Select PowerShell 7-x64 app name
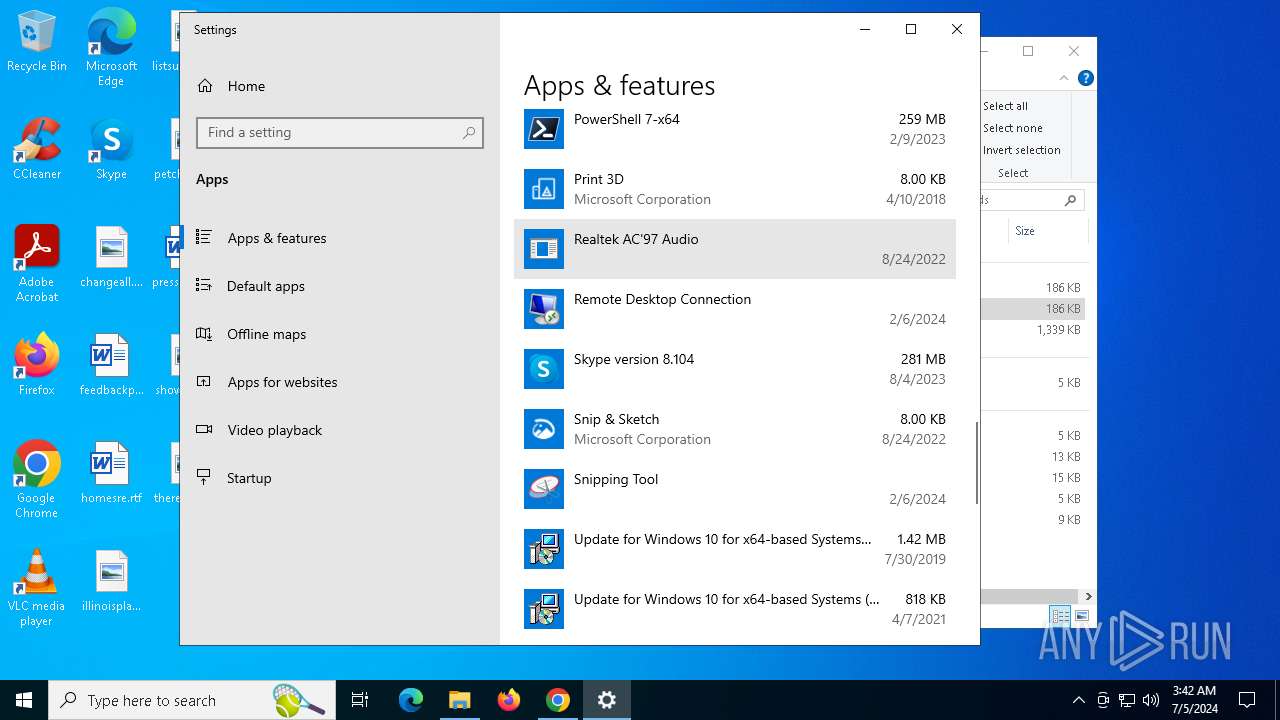This screenshot has width=1280, height=720. pyautogui.click(x=626, y=119)
